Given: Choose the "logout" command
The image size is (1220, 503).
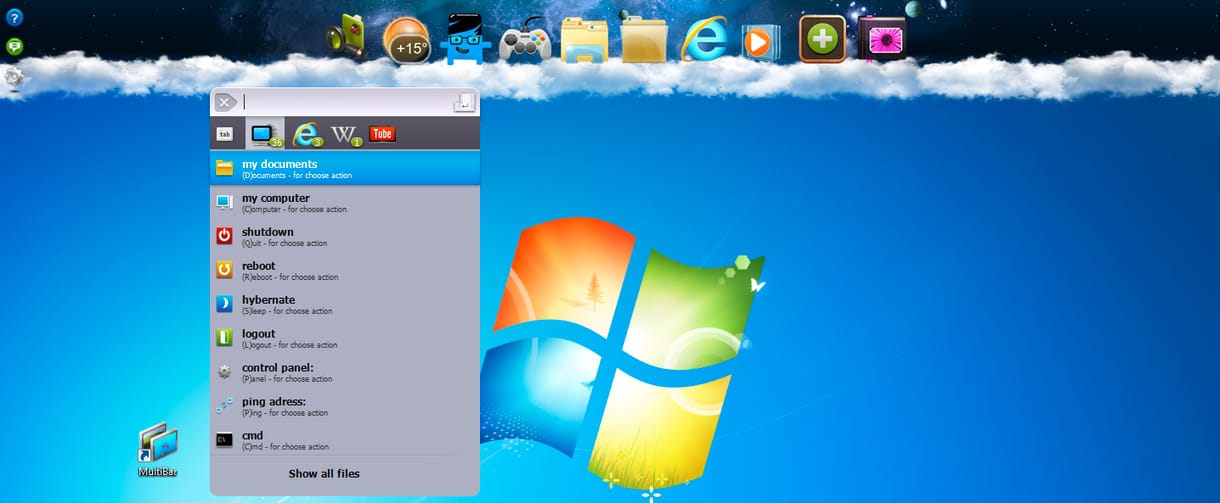Looking at the screenshot, I should pos(345,338).
